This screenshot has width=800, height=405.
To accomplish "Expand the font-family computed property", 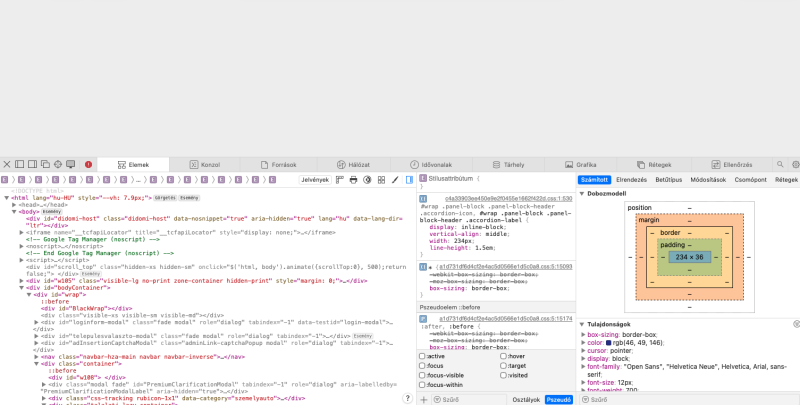I will pyautogui.click(x=583, y=367).
